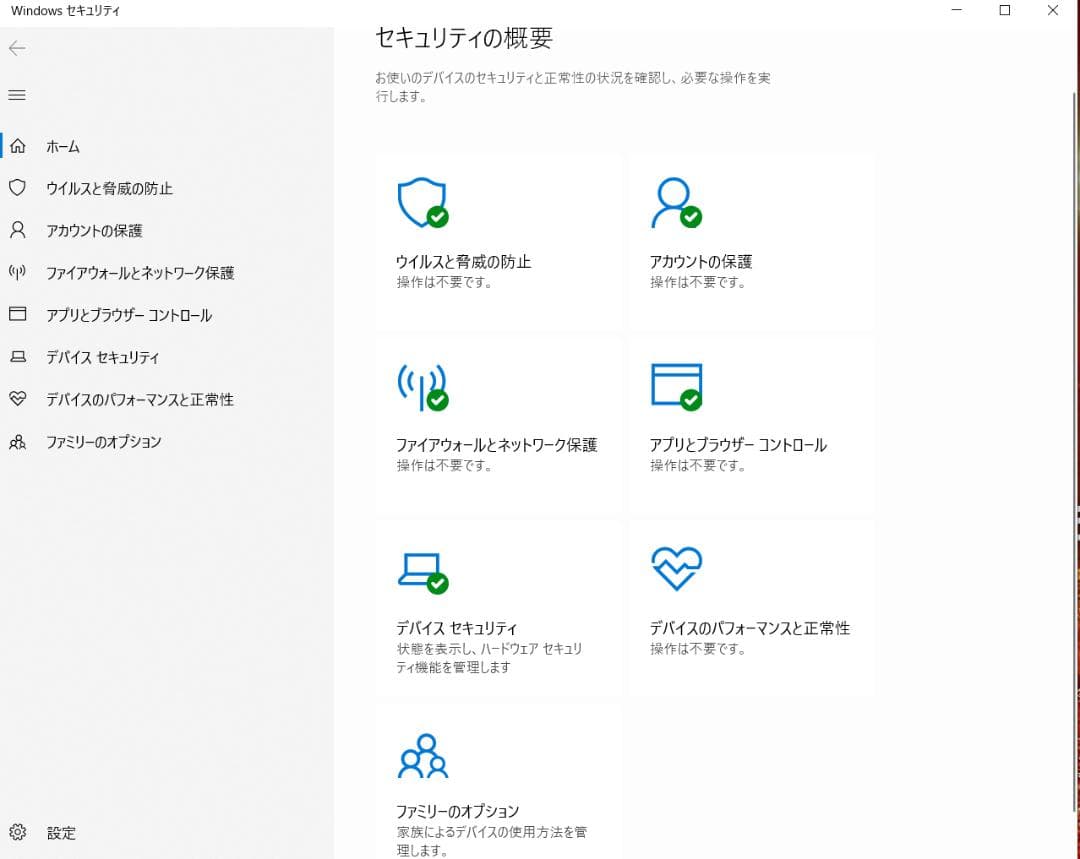This screenshot has height=859, width=1080.
Task: Open the デバイス セキュリティ tile title
Action: point(456,628)
